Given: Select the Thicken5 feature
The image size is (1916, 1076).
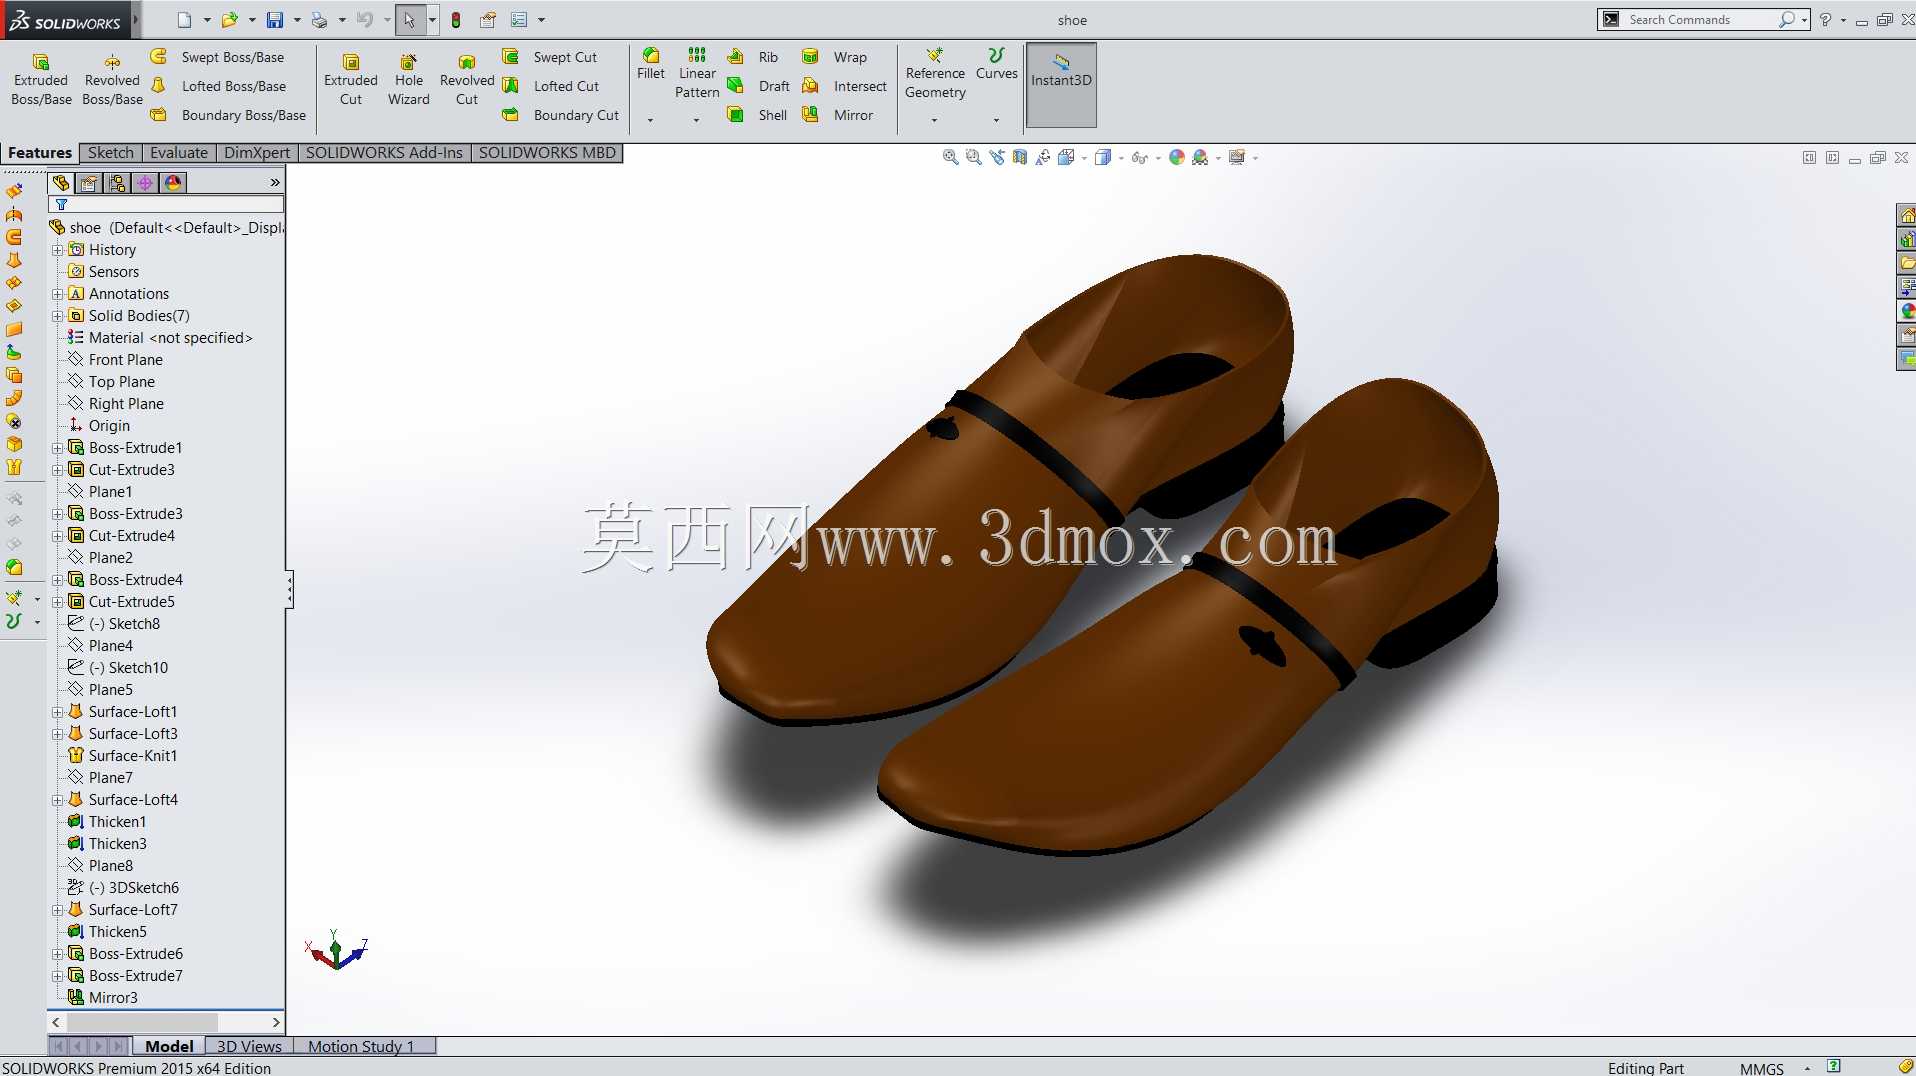Looking at the screenshot, I should pos(107,932).
